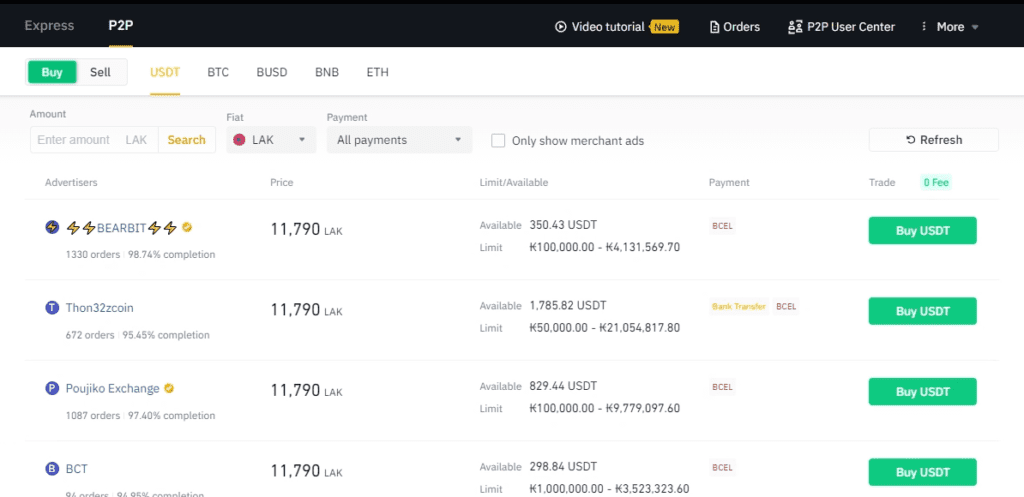Click the Video tutorial play icon
The width and height of the screenshot is (1024, 497).
click(560, 27)
